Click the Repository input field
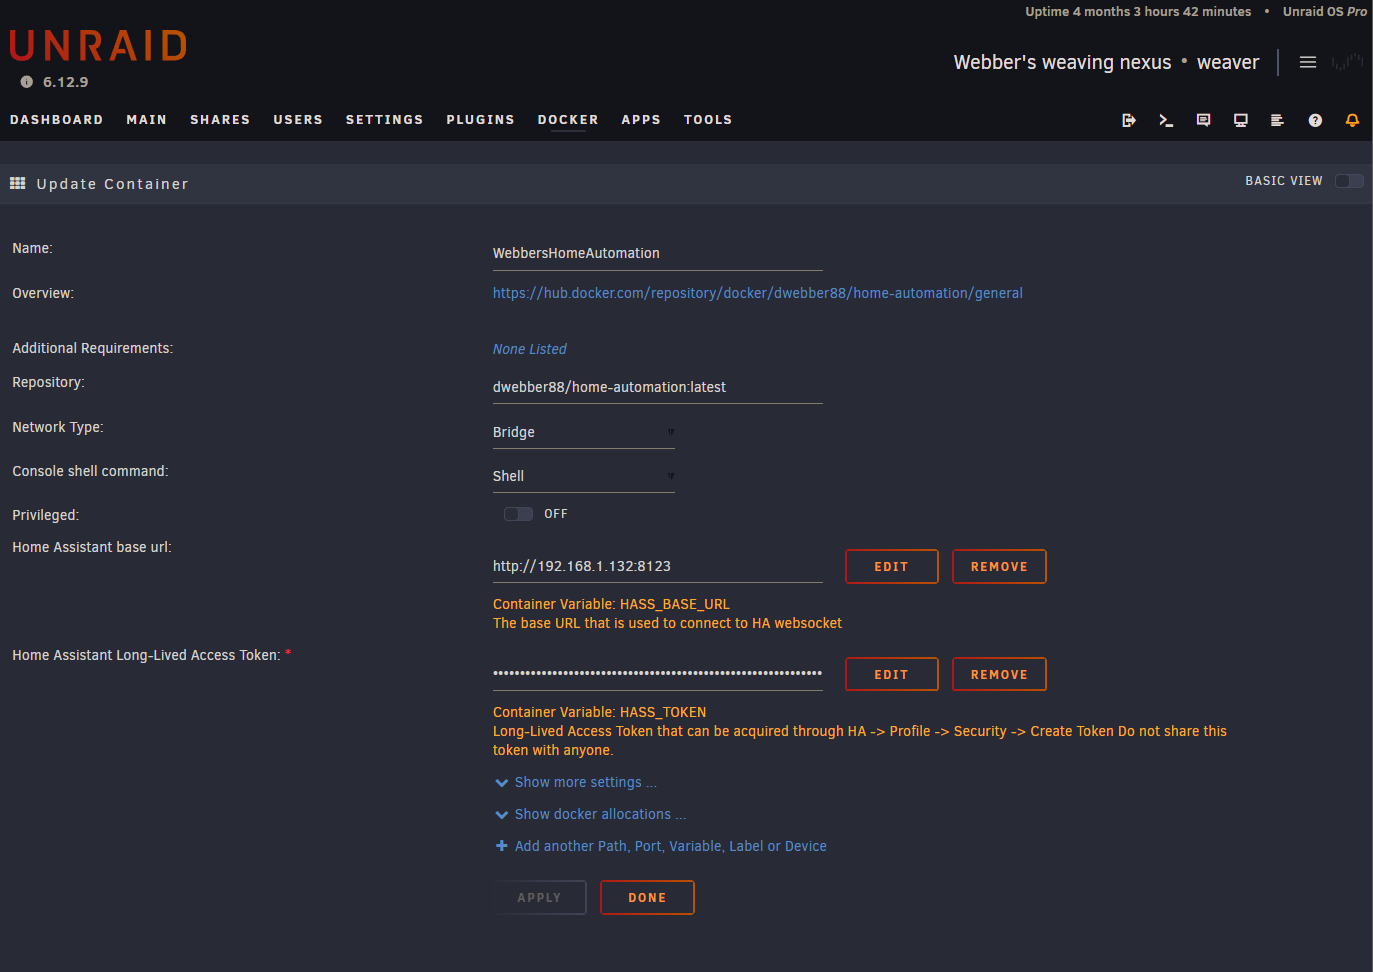This screenshot has height=972, width=1373. pos(657,388)
